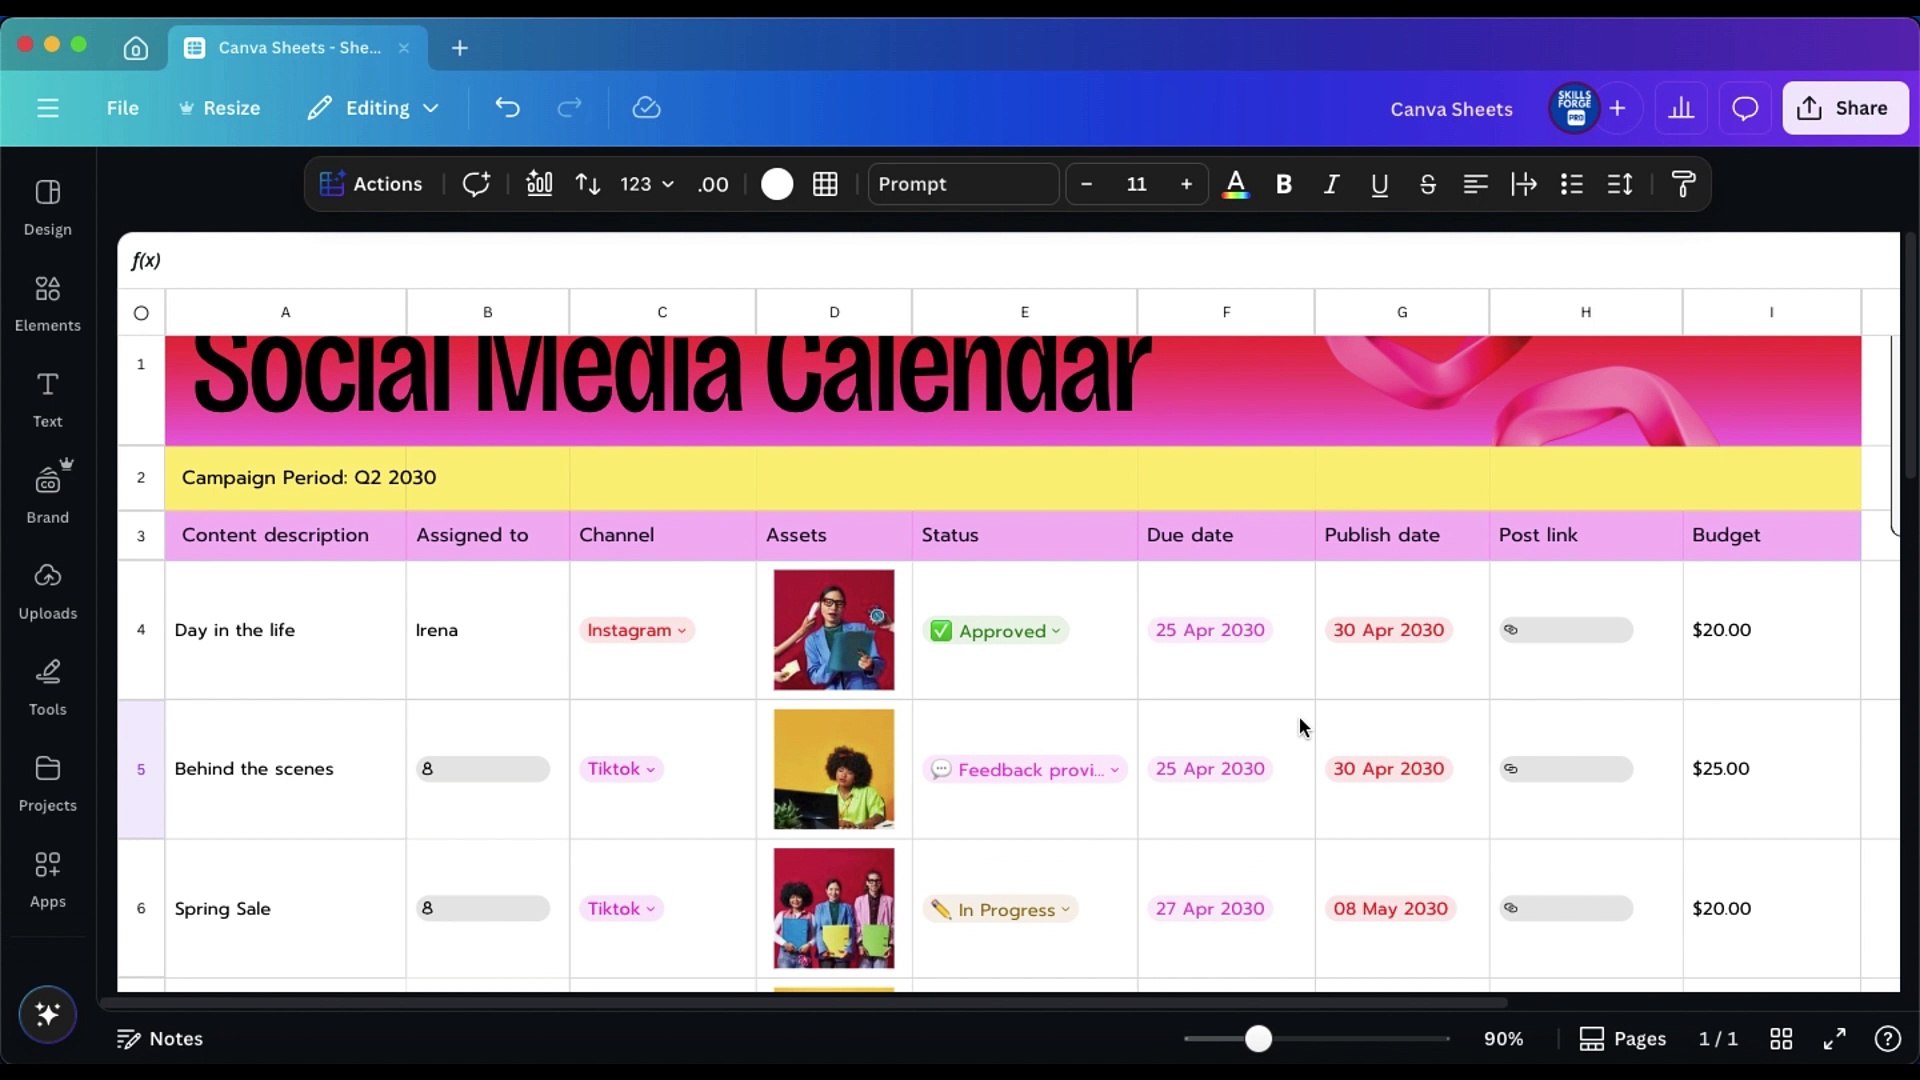Click the Prompt input field
Screen dimensions: 1920x1080
click(962, 184)
